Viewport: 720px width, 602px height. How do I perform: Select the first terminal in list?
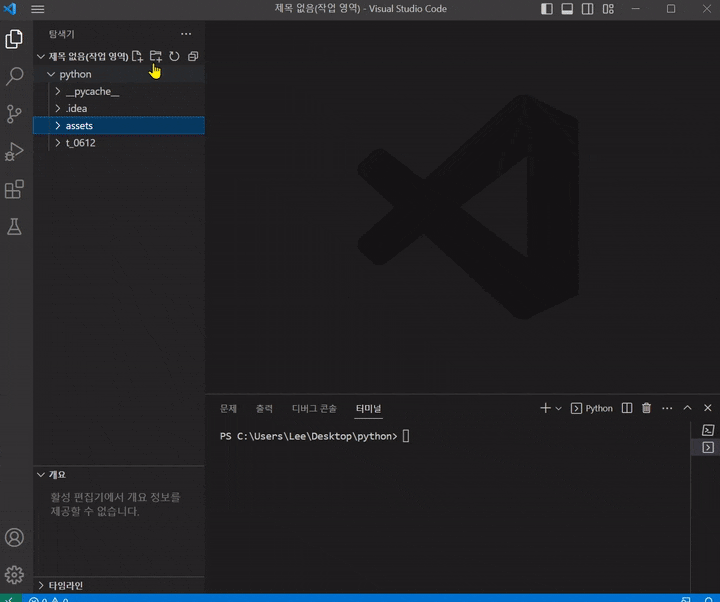click(708, 430)
